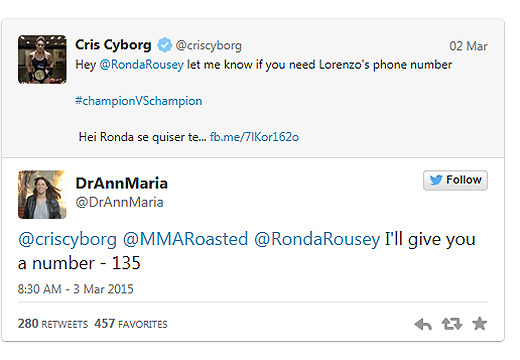Open the #championVSchampion hashtag
The image size is (520, 360).
(139, 101)
